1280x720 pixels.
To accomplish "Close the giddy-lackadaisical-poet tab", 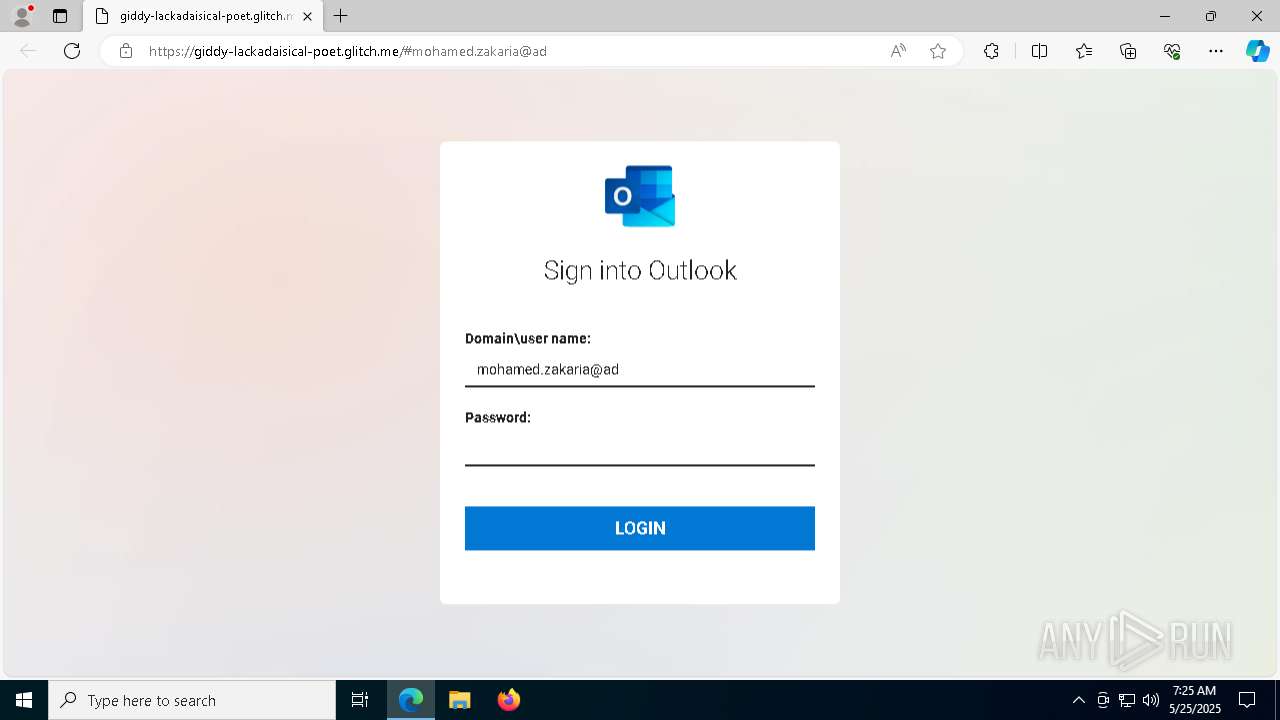I will pos(307,16).
